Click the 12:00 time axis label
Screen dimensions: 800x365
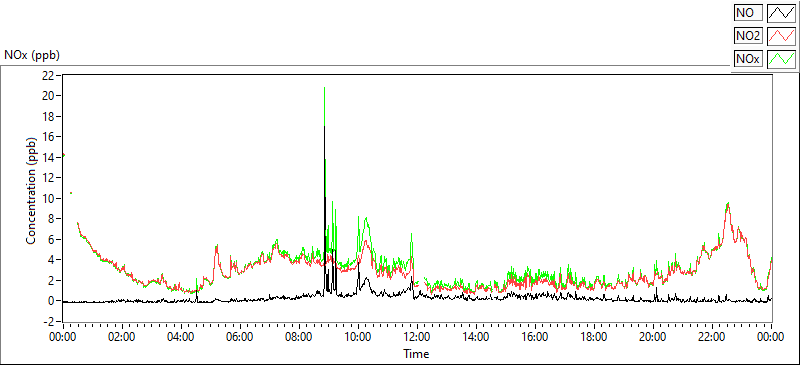(417, 336)
